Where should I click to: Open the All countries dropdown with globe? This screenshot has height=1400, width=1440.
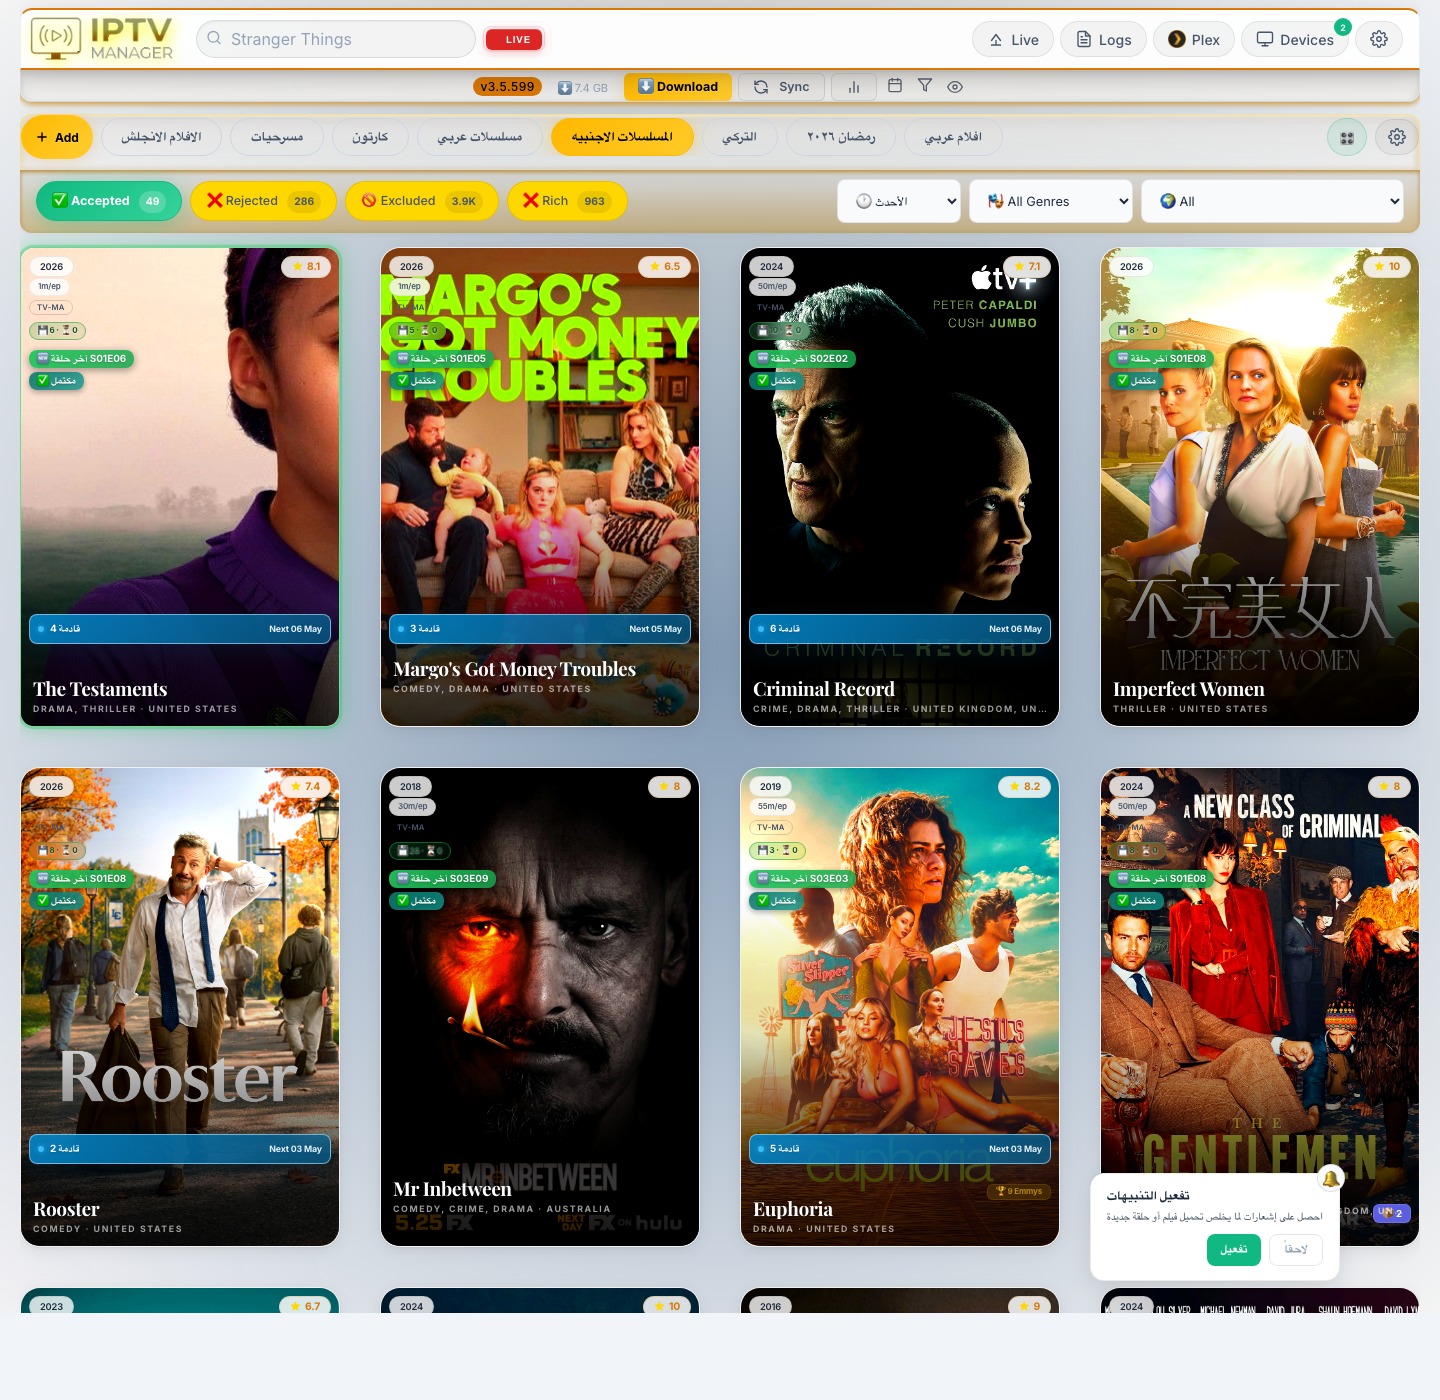tap(1272, 201)
